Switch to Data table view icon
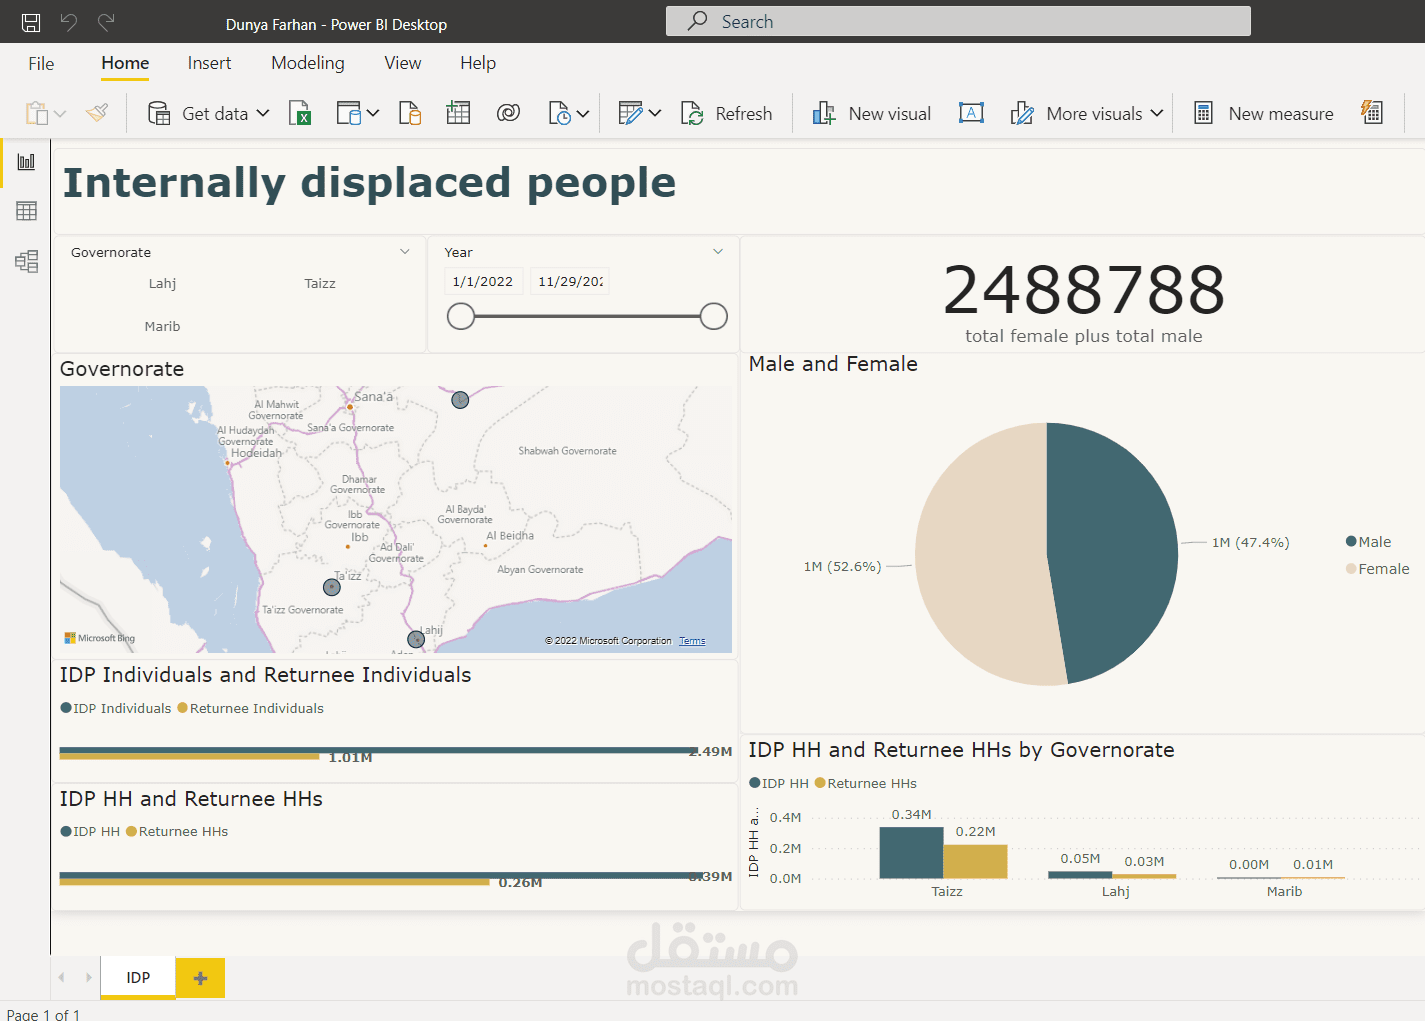The width and height of the screenshot is (1425, 1021). [x=26, y=211]
